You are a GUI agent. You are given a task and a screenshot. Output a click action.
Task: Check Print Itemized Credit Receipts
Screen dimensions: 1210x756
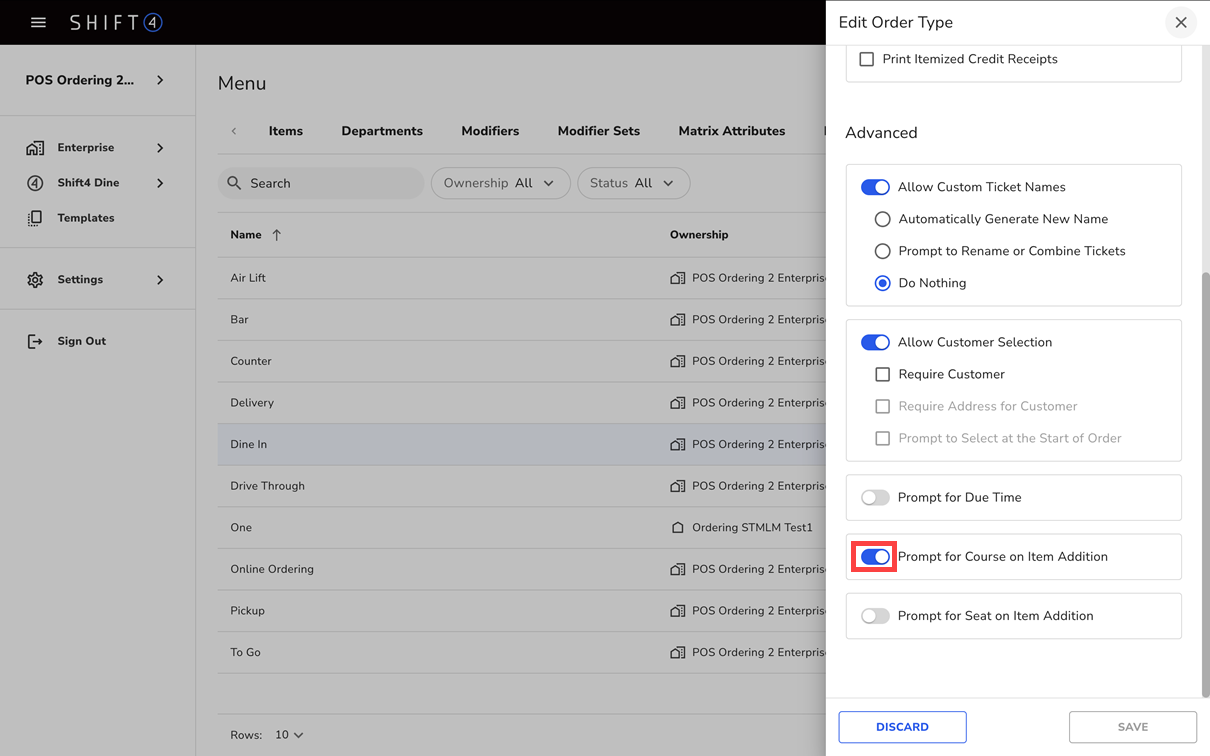click(867, 59)
